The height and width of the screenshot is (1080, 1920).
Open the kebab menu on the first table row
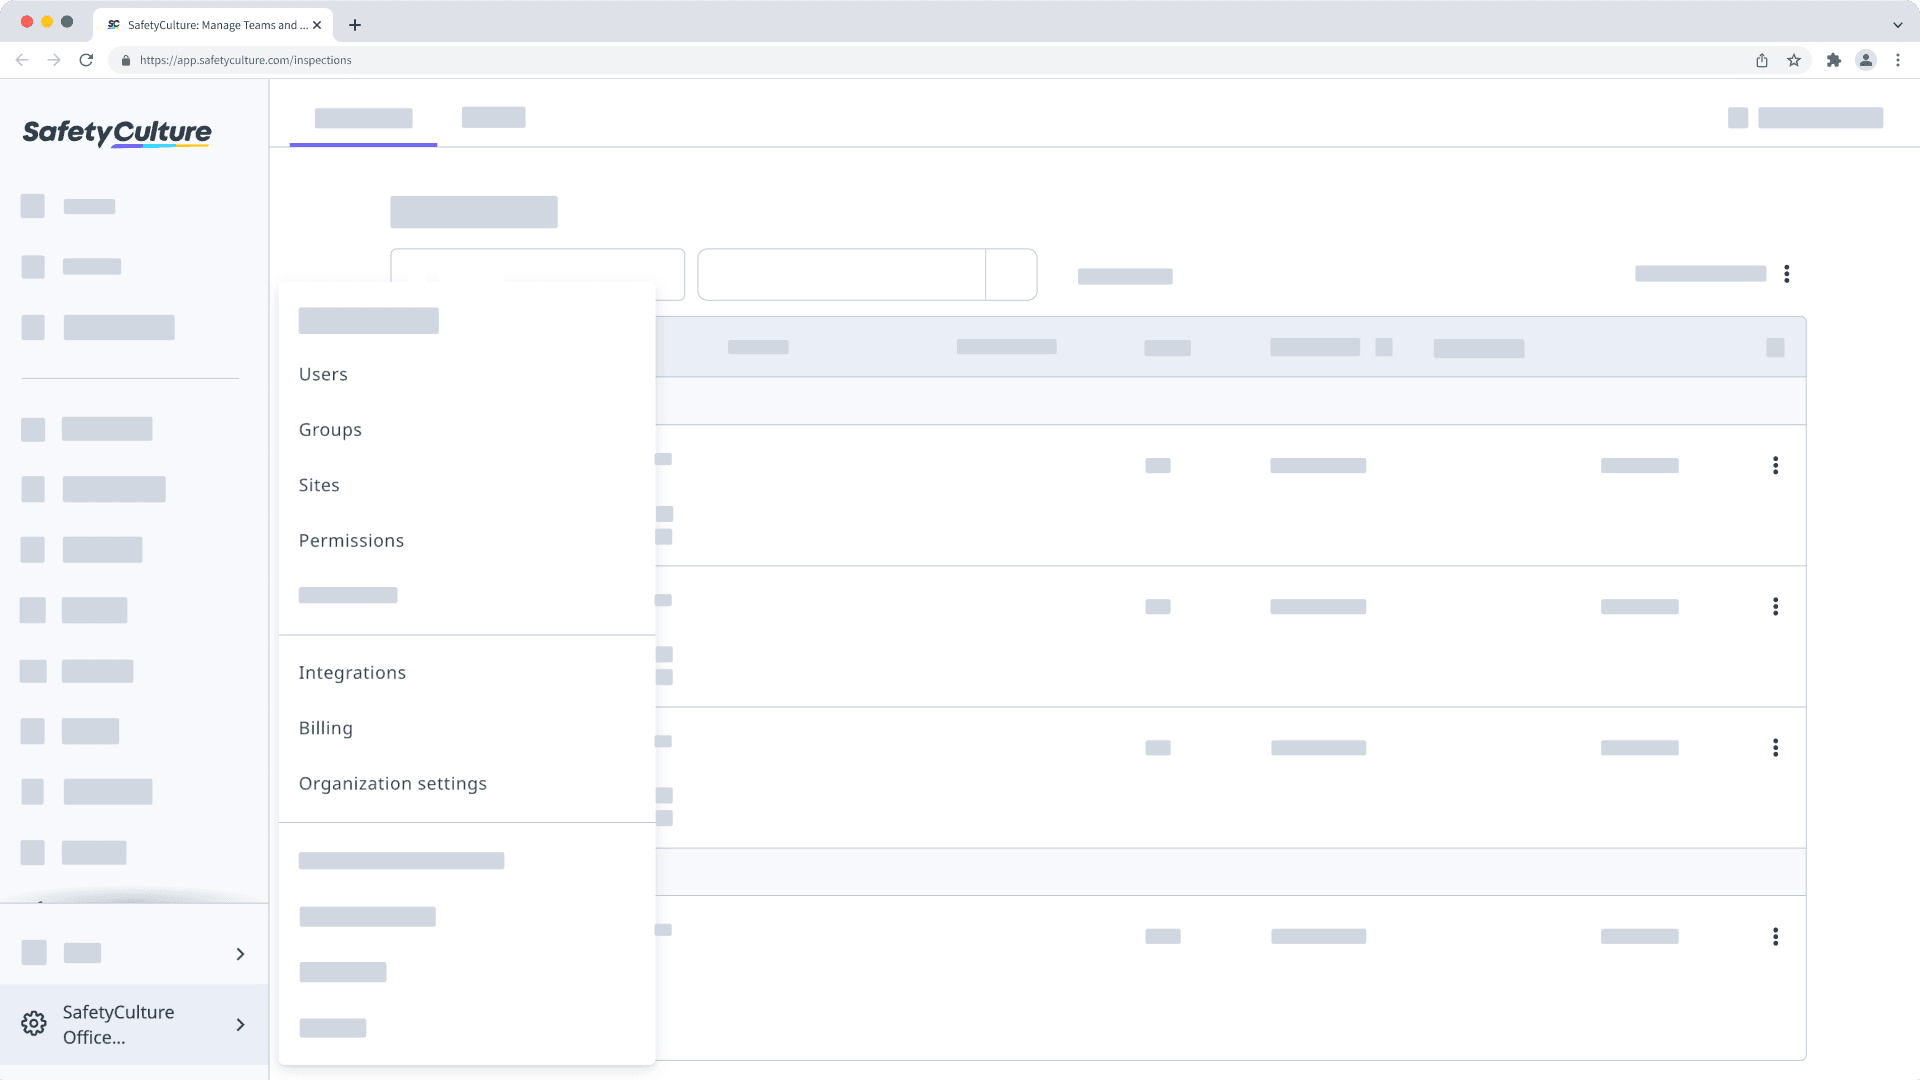(1776, 465)
